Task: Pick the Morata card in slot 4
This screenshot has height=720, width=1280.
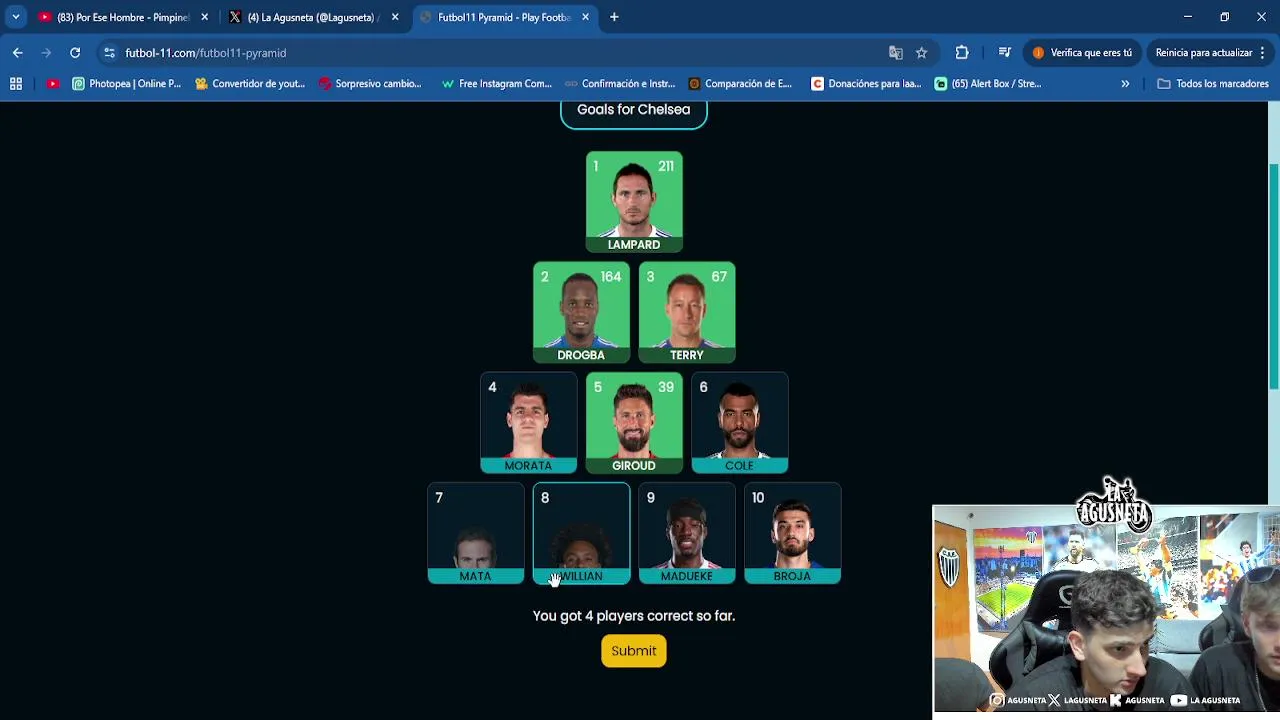Action: click(528, 422)
